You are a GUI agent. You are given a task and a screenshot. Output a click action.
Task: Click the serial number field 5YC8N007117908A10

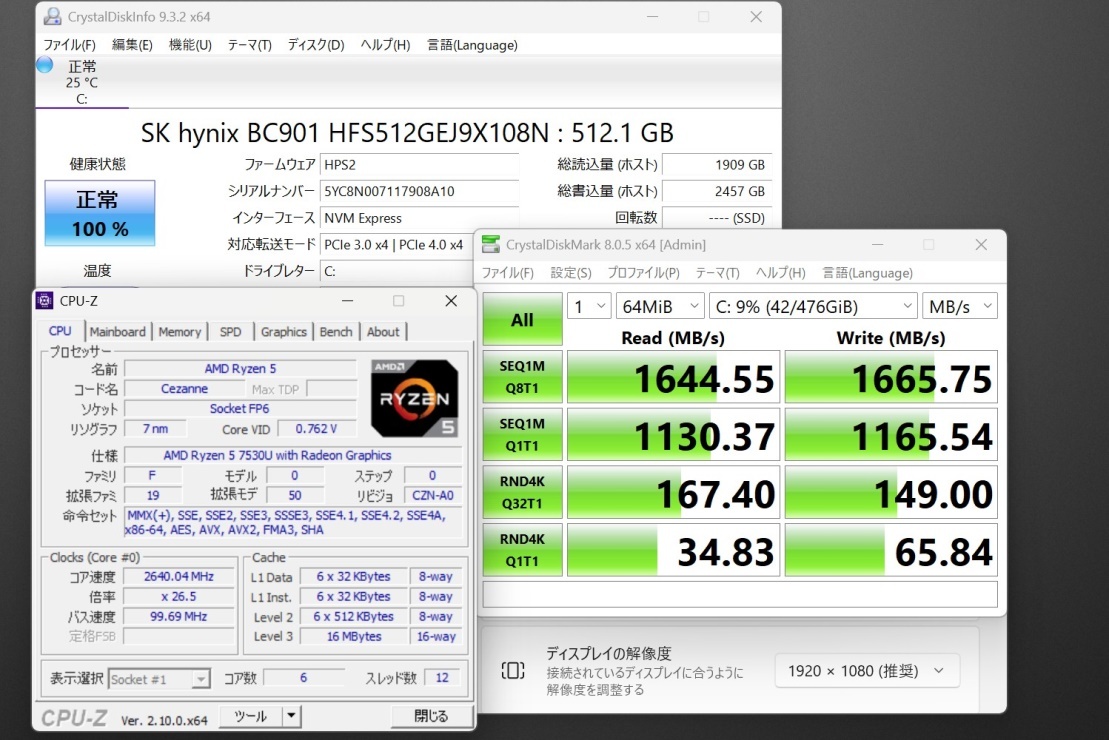(x=419, y=191)
